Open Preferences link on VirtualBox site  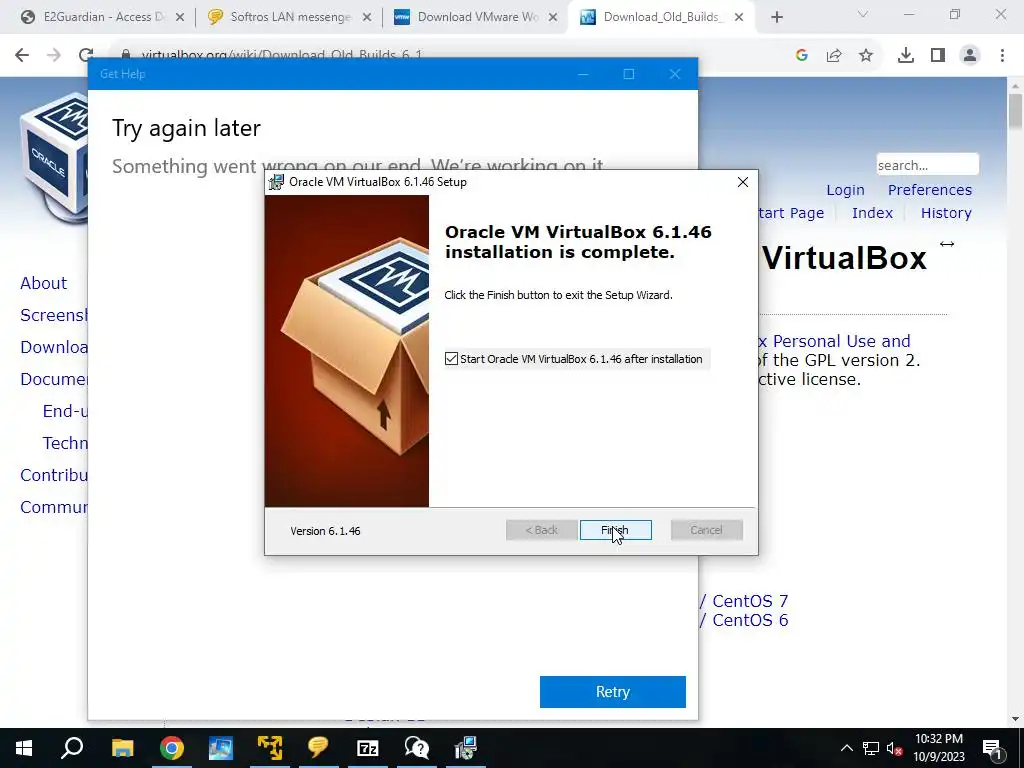(930, 190)
